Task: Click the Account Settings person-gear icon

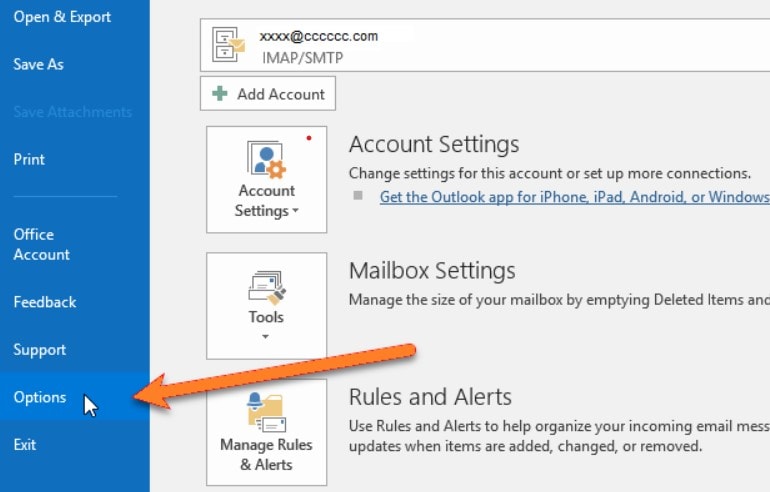Action: [267, 159]
